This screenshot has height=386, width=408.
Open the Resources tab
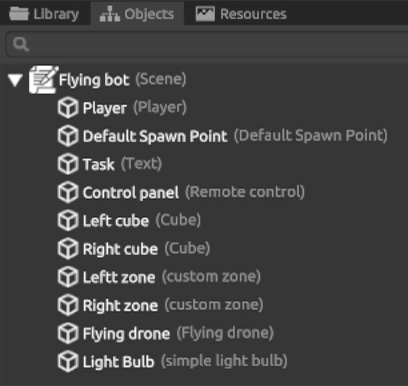(x=241, y=14)
